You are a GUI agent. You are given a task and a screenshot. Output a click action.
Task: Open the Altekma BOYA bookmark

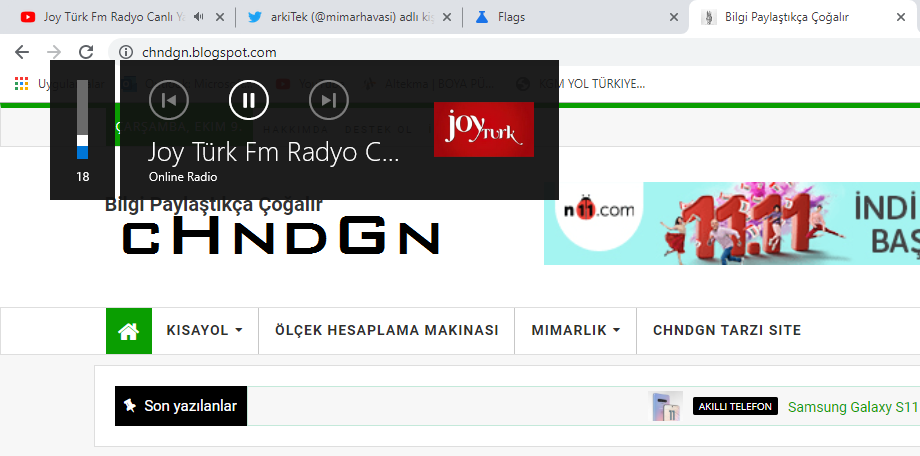click(x=429, y=84)
